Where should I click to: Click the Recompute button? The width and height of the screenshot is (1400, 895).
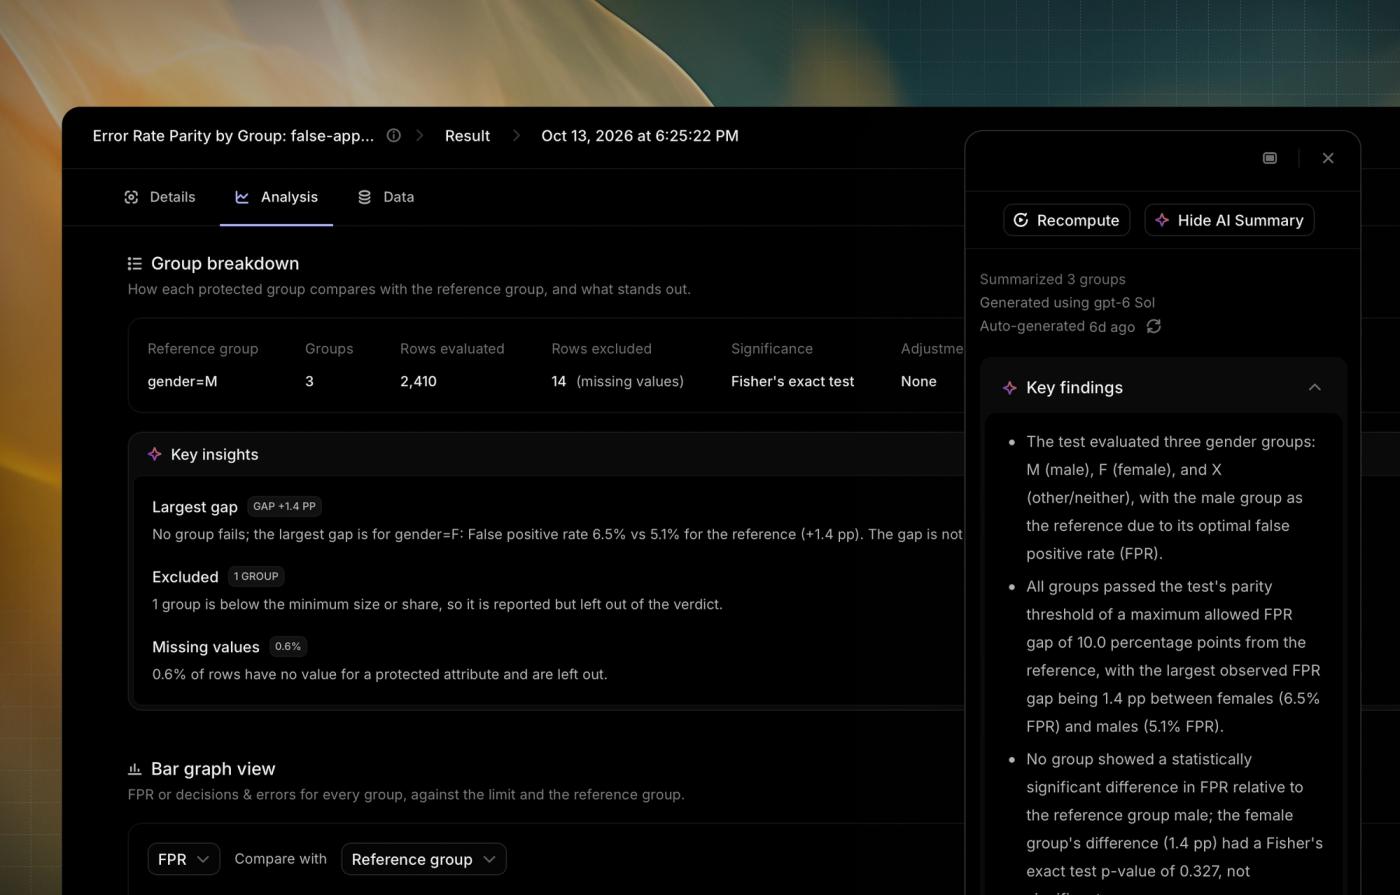click(1067, 220)
